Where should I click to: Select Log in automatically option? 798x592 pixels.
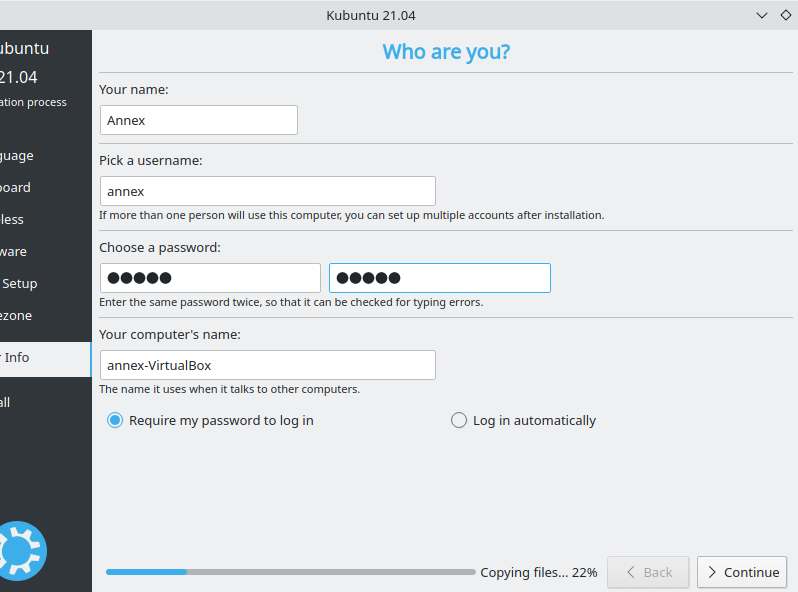pos(523,420)
